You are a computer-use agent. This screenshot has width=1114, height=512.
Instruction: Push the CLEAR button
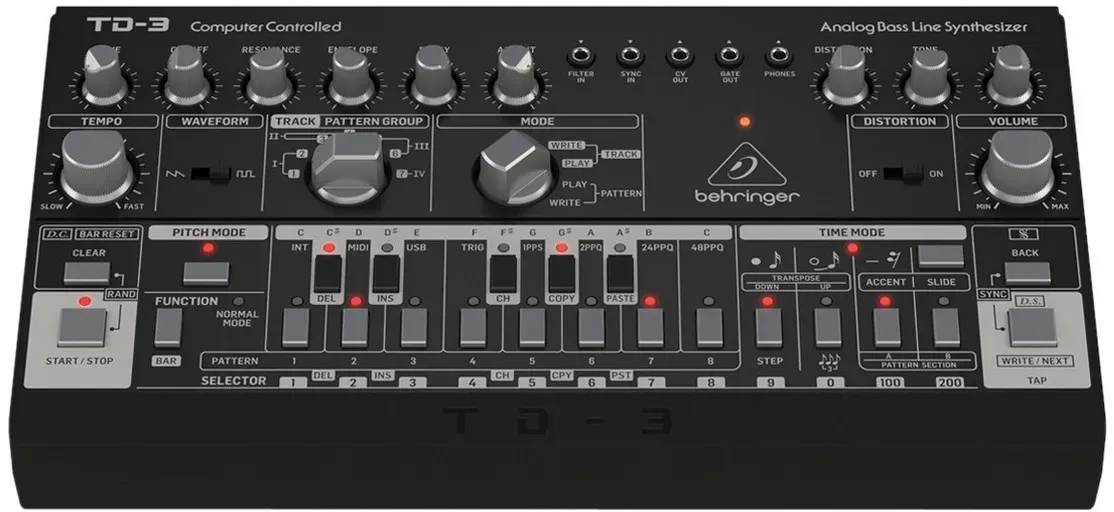[87, 273]
